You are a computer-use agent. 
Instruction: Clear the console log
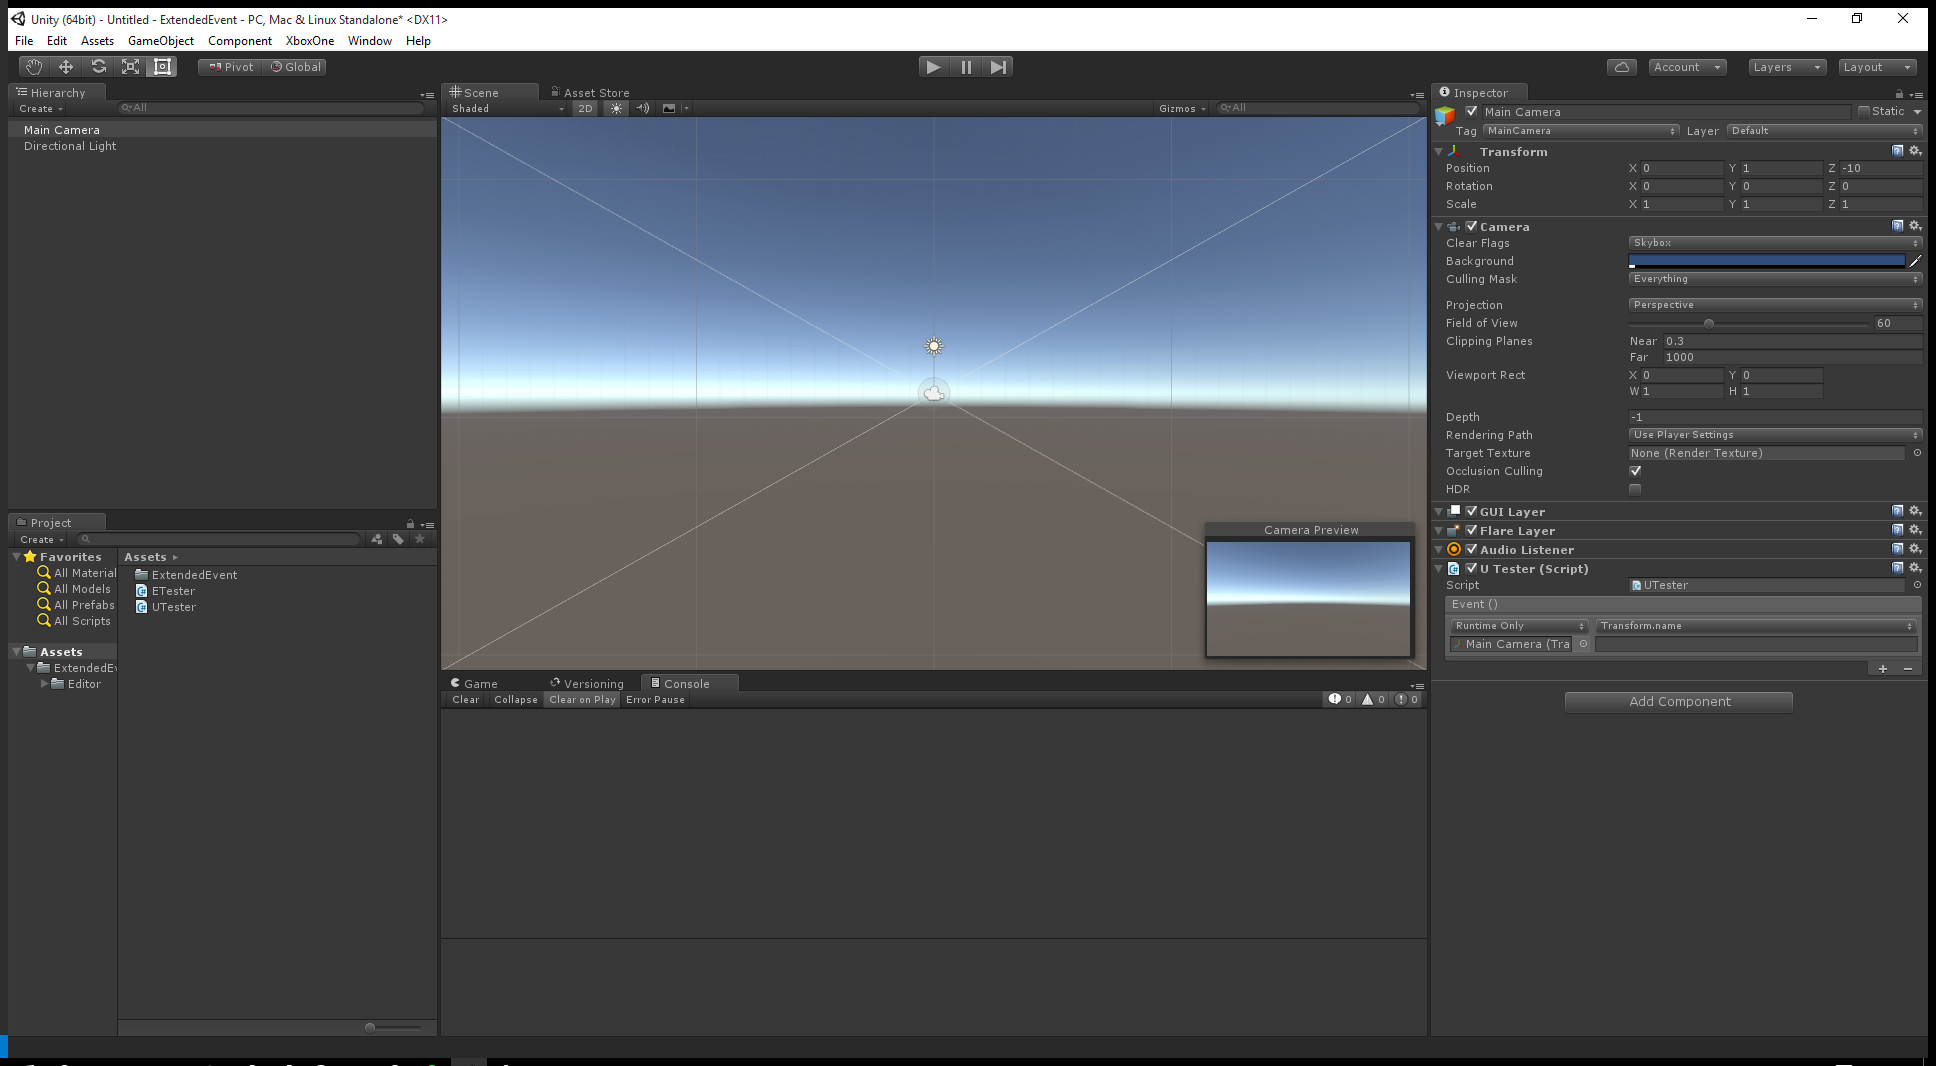pos(466,700)
